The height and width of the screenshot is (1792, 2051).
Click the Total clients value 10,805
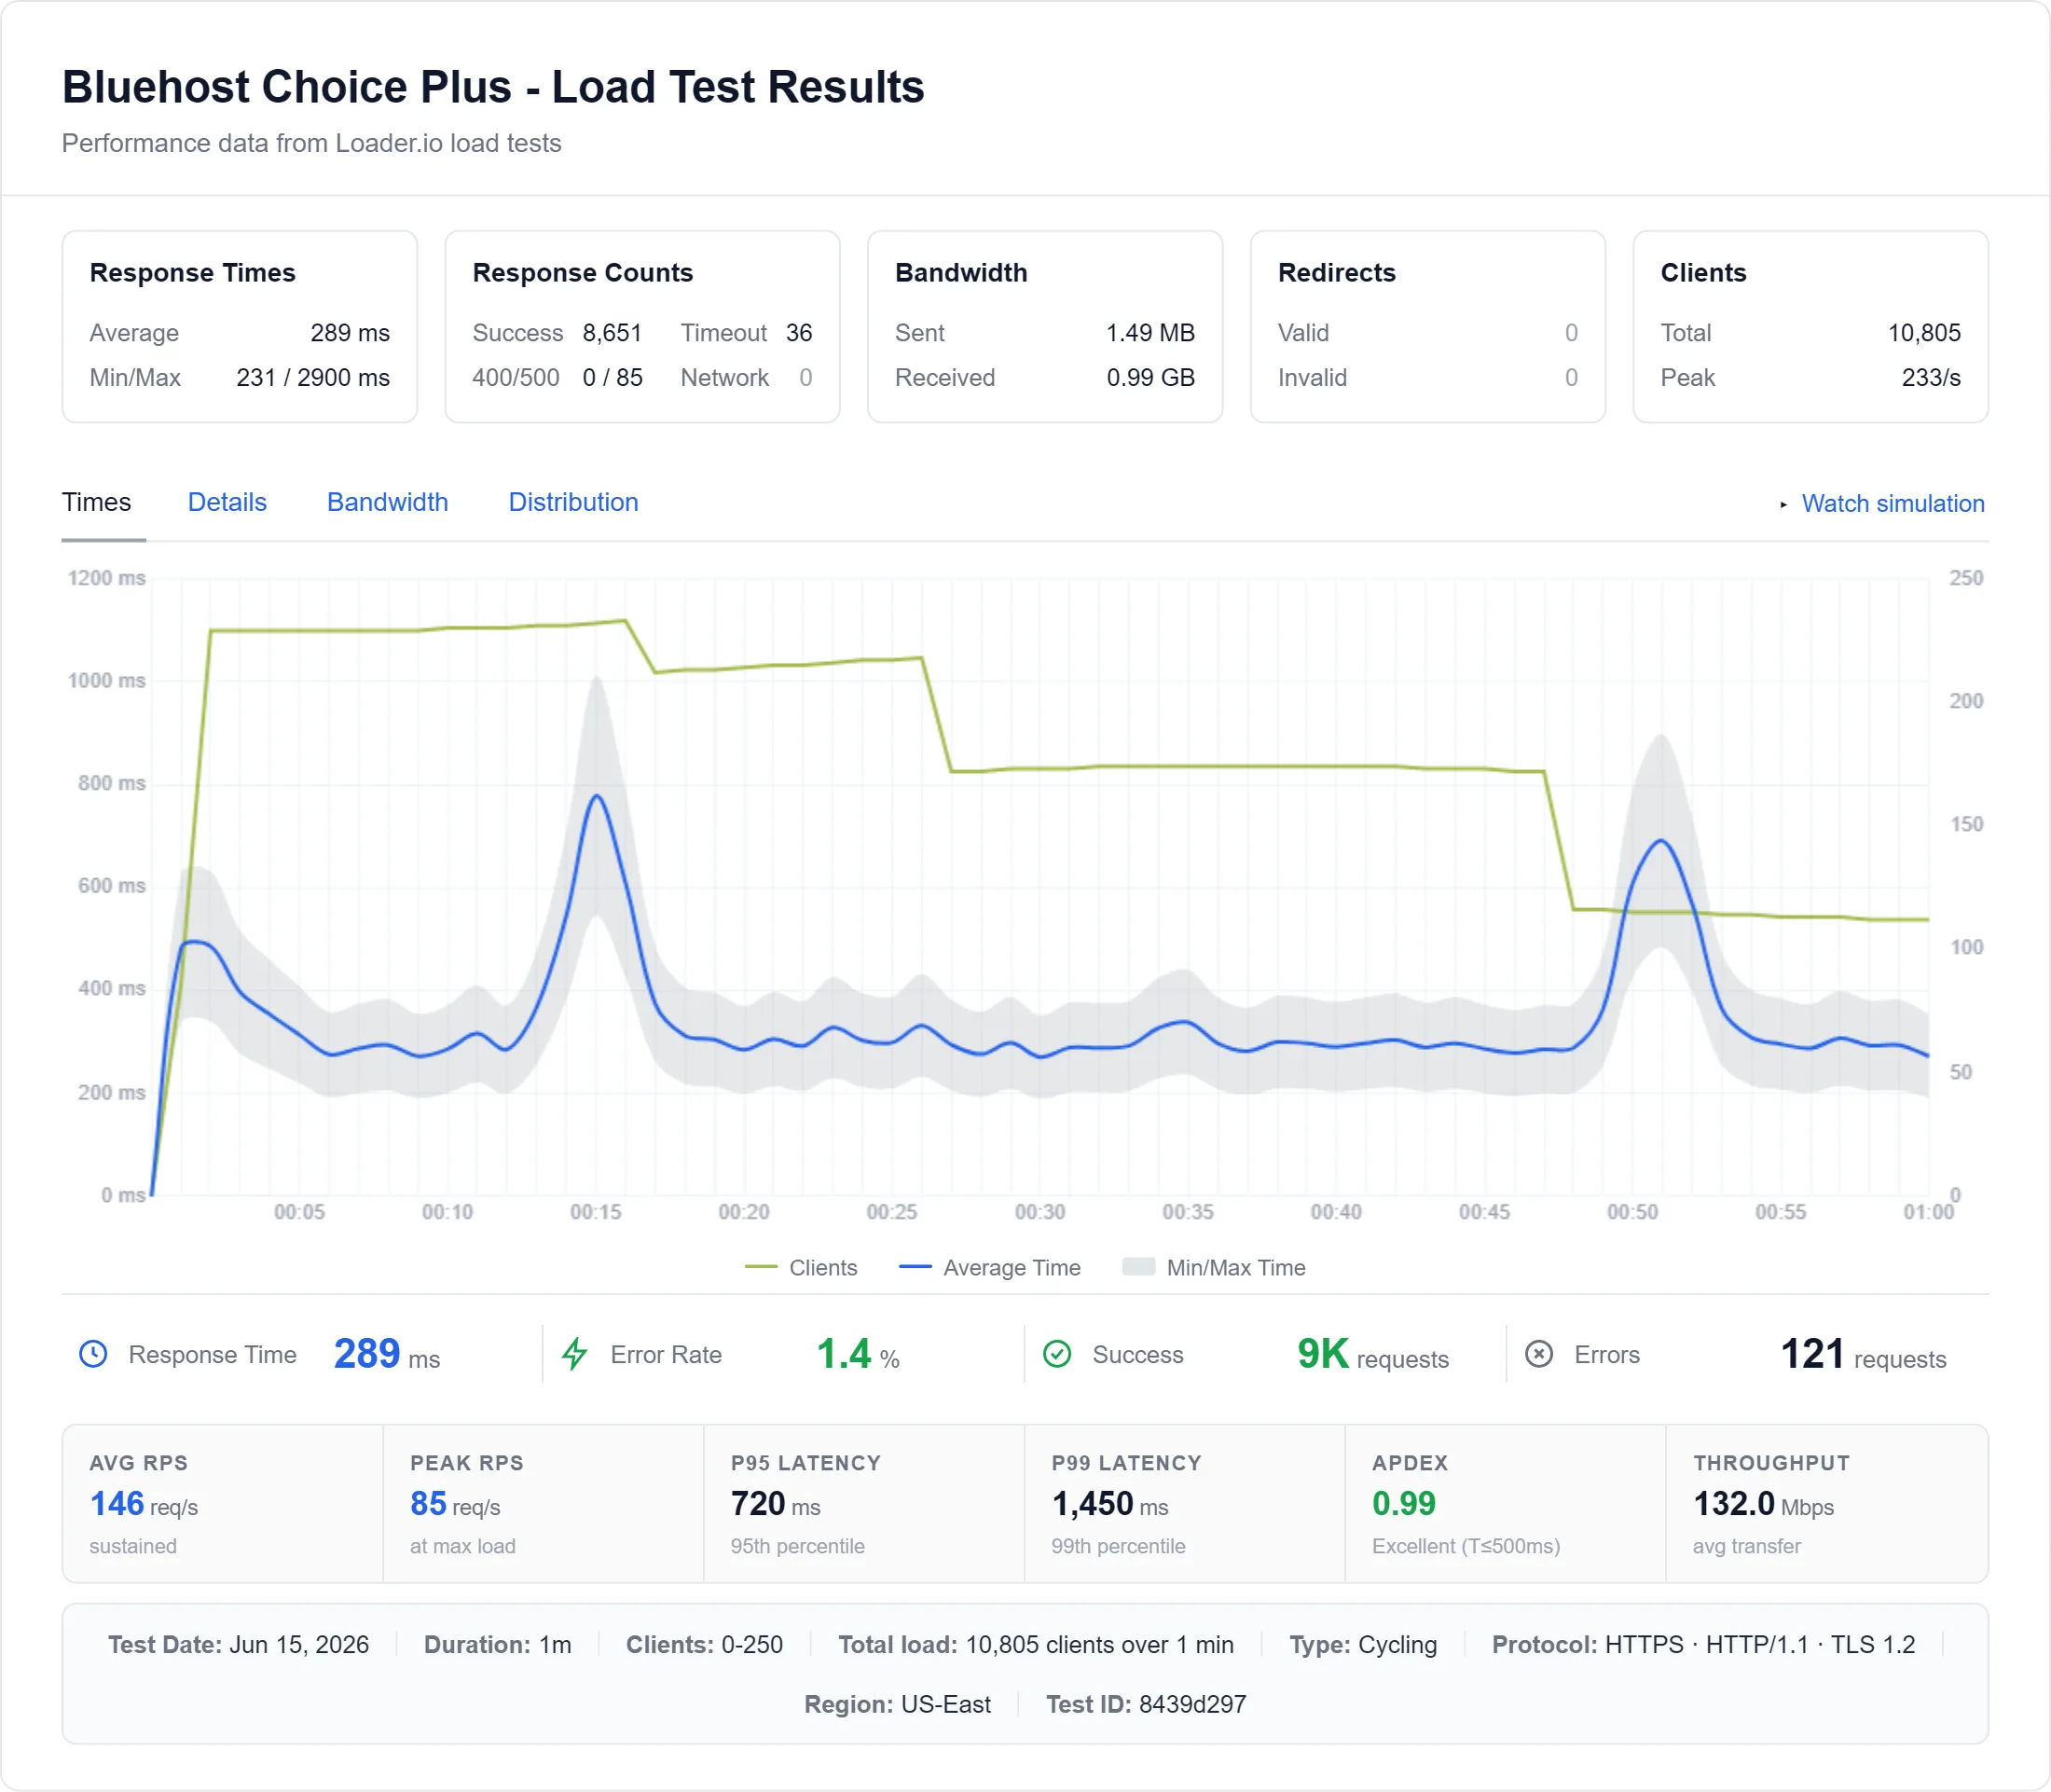(x=1924, y=333)
